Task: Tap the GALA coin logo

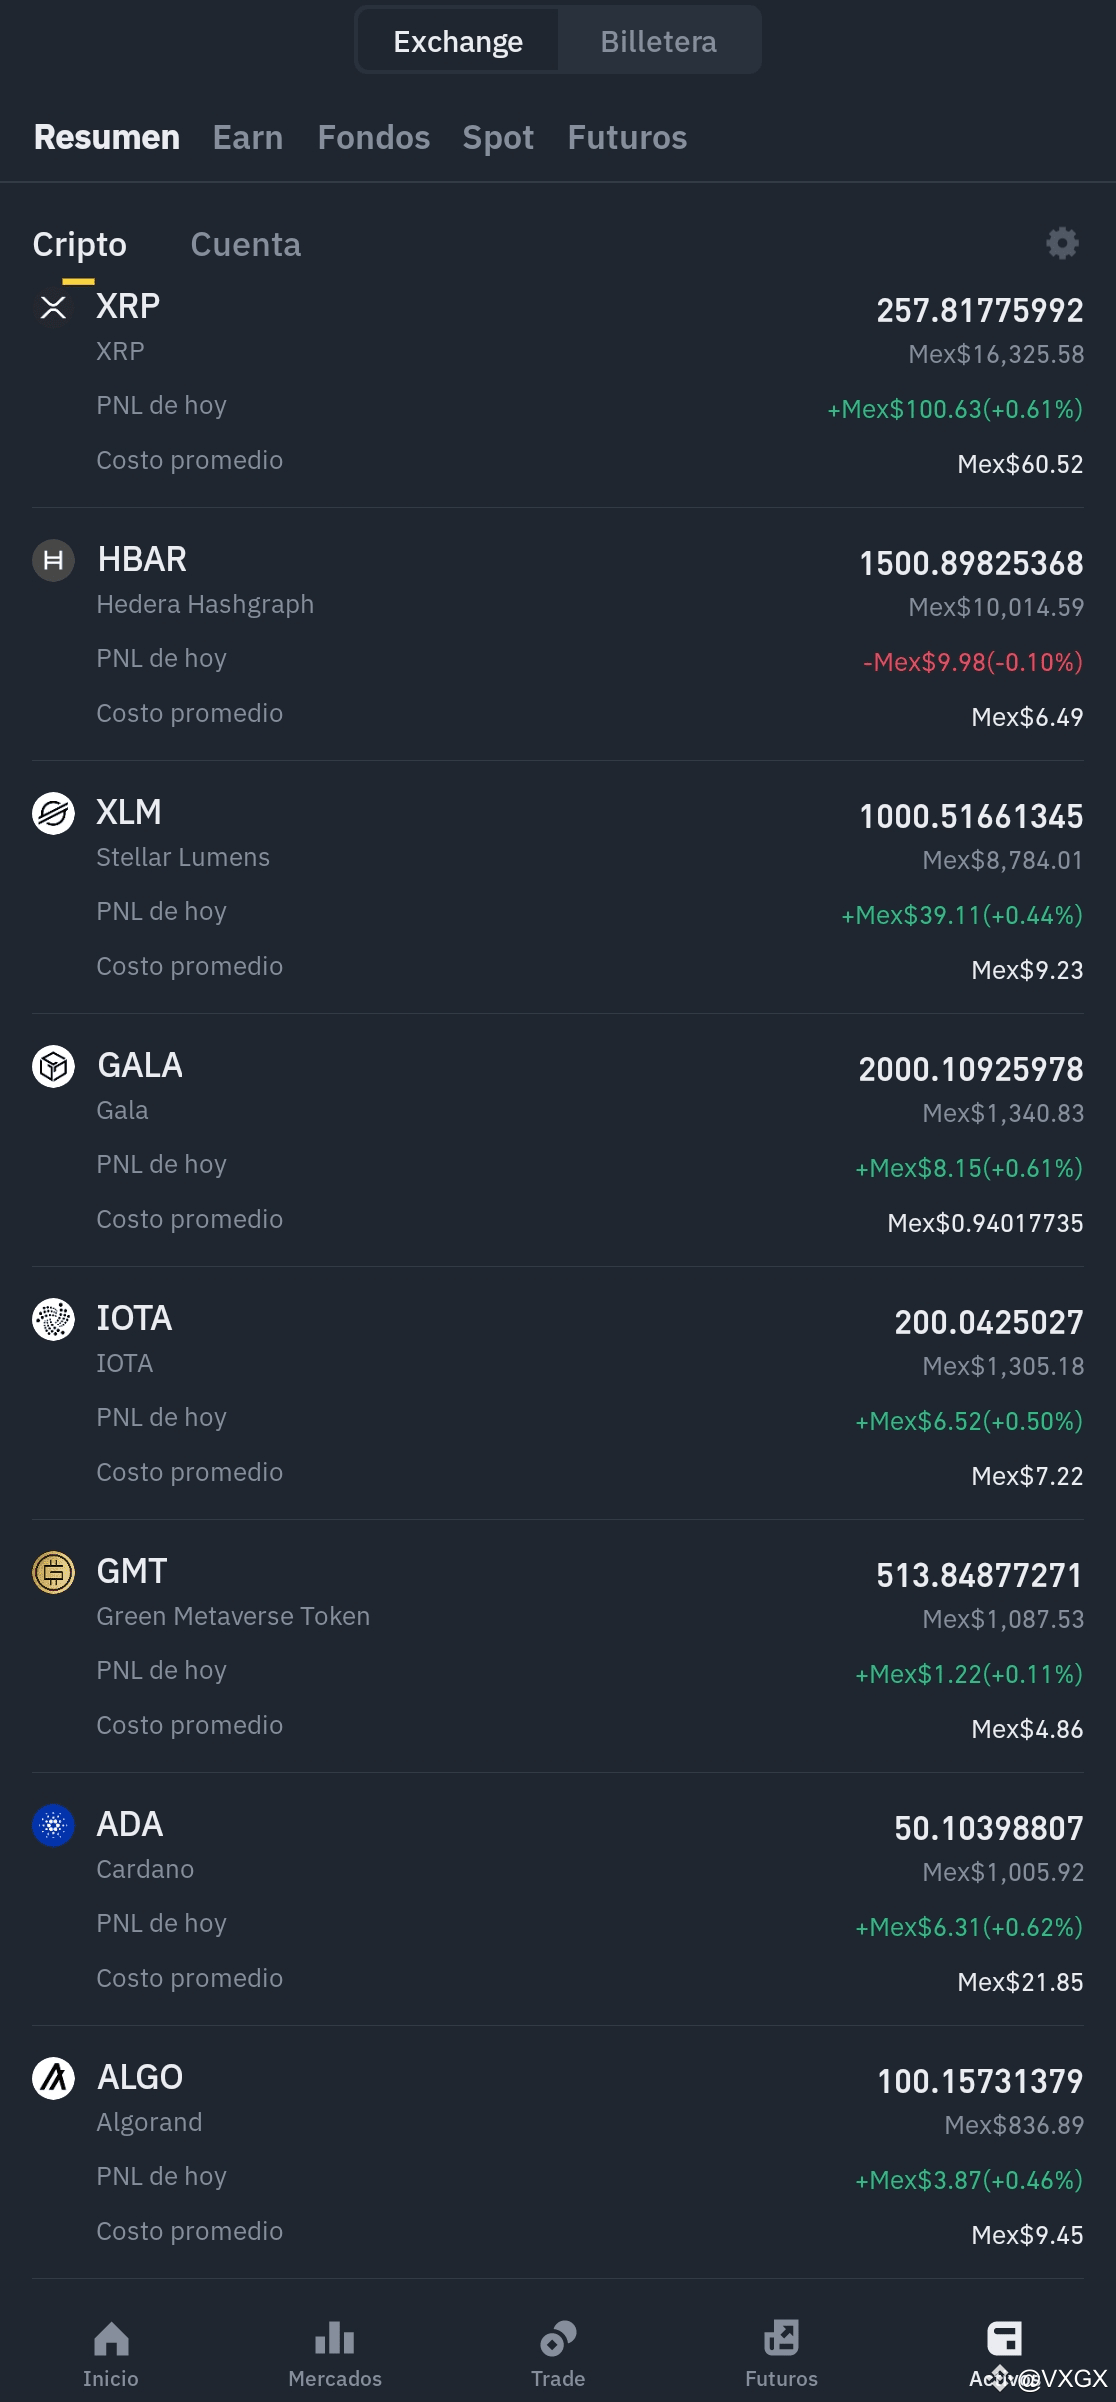Action: pos(53,1066)
